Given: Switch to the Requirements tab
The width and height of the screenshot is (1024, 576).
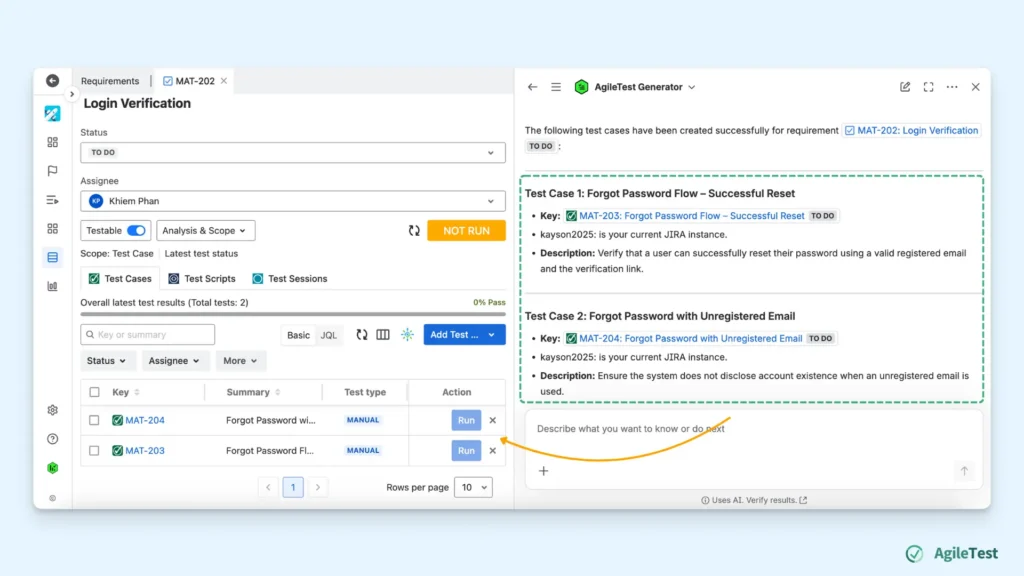Looking at the screenshot, I should tap(110, 81).
